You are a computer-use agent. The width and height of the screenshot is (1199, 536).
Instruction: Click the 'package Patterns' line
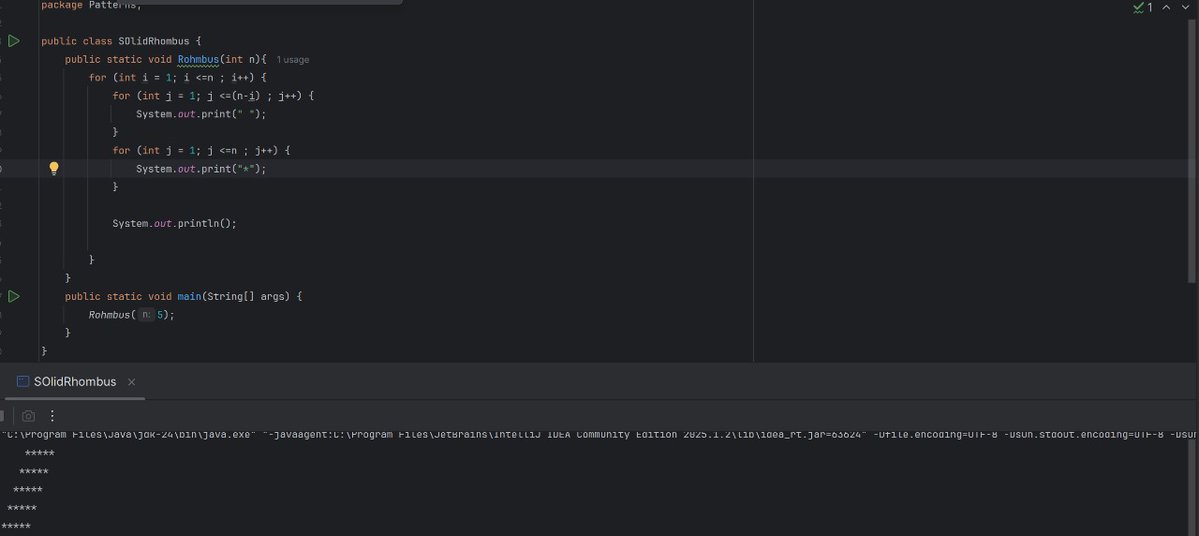coord(91,5)
